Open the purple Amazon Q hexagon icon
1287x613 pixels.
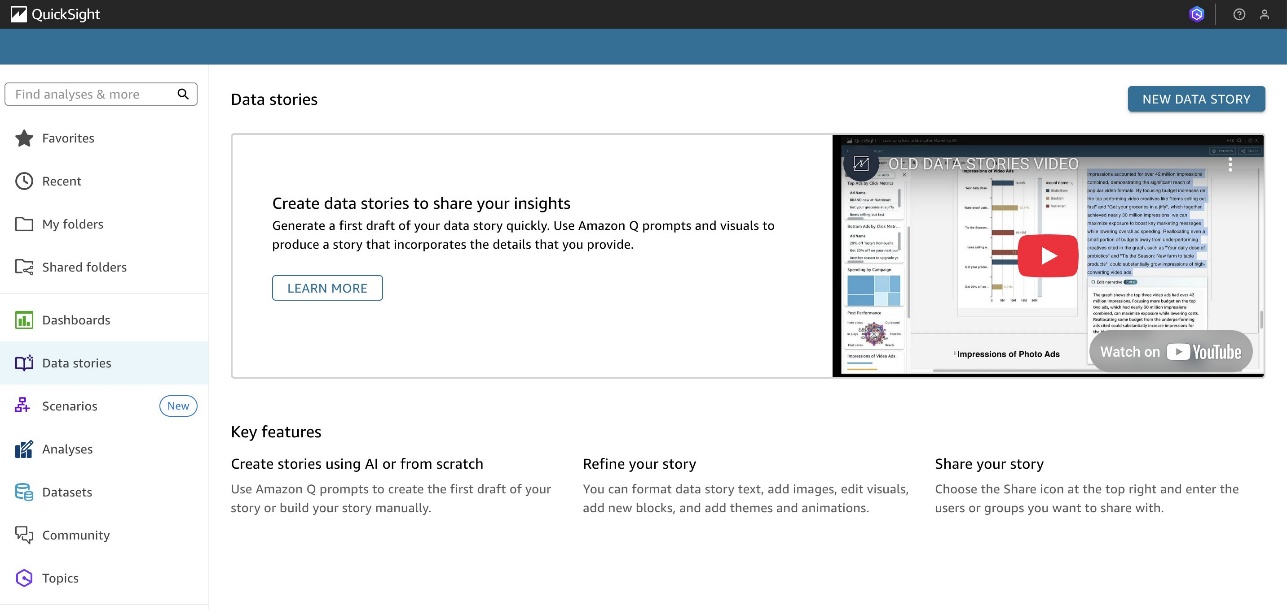pos(1196,14)
